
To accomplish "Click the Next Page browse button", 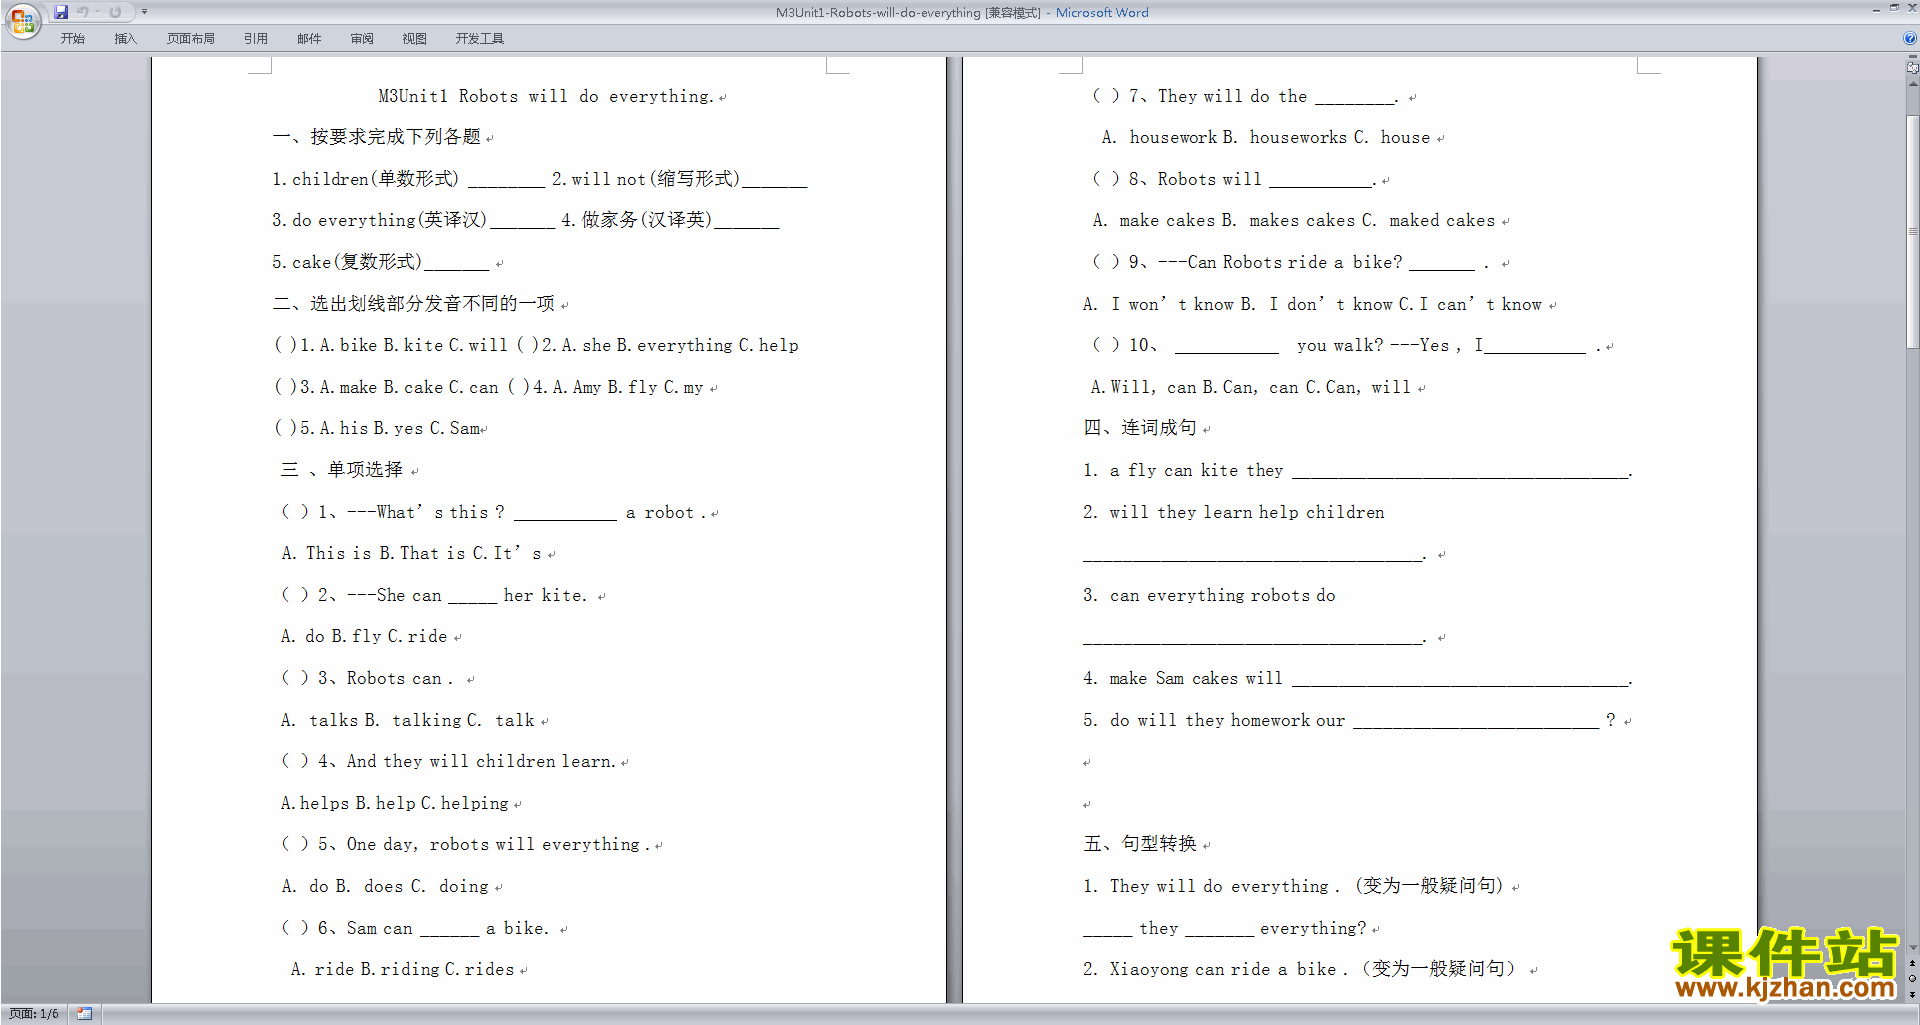I will click(x=1913, y=994).
